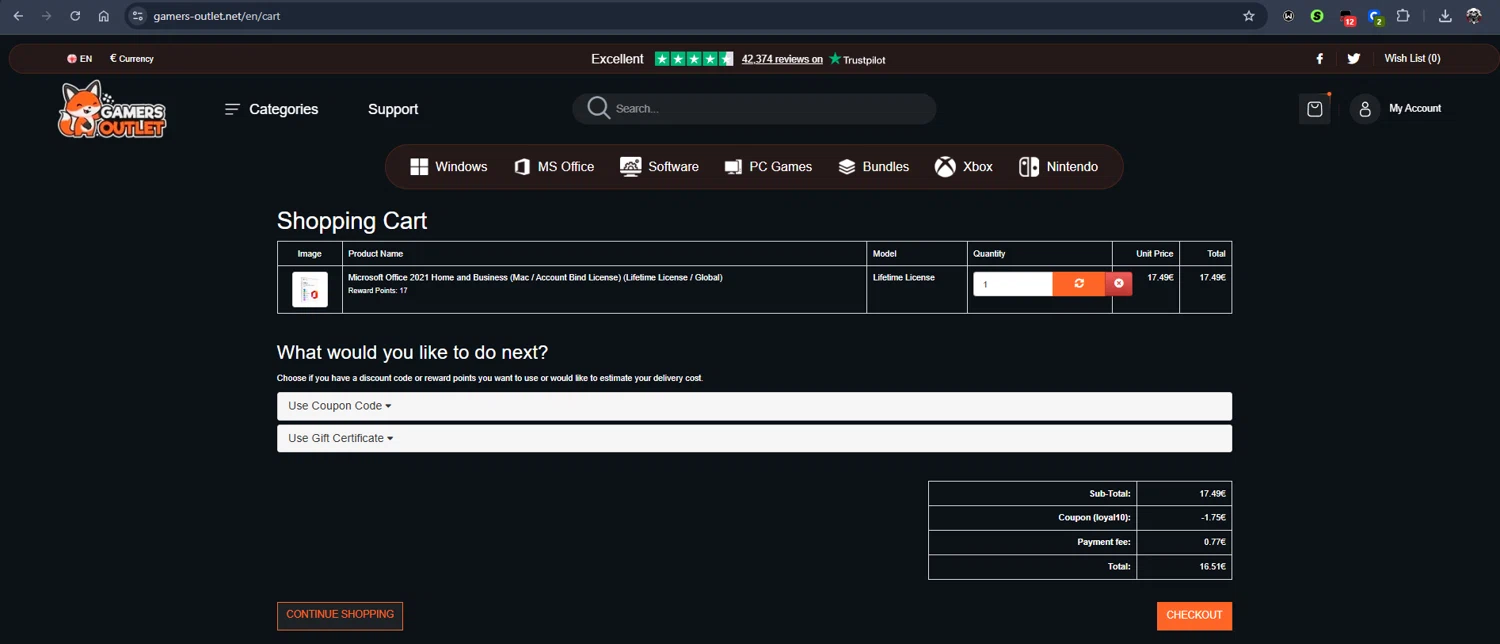Open the Twitter icon in top bar

pyautogui.click(x=1353, y=59)
